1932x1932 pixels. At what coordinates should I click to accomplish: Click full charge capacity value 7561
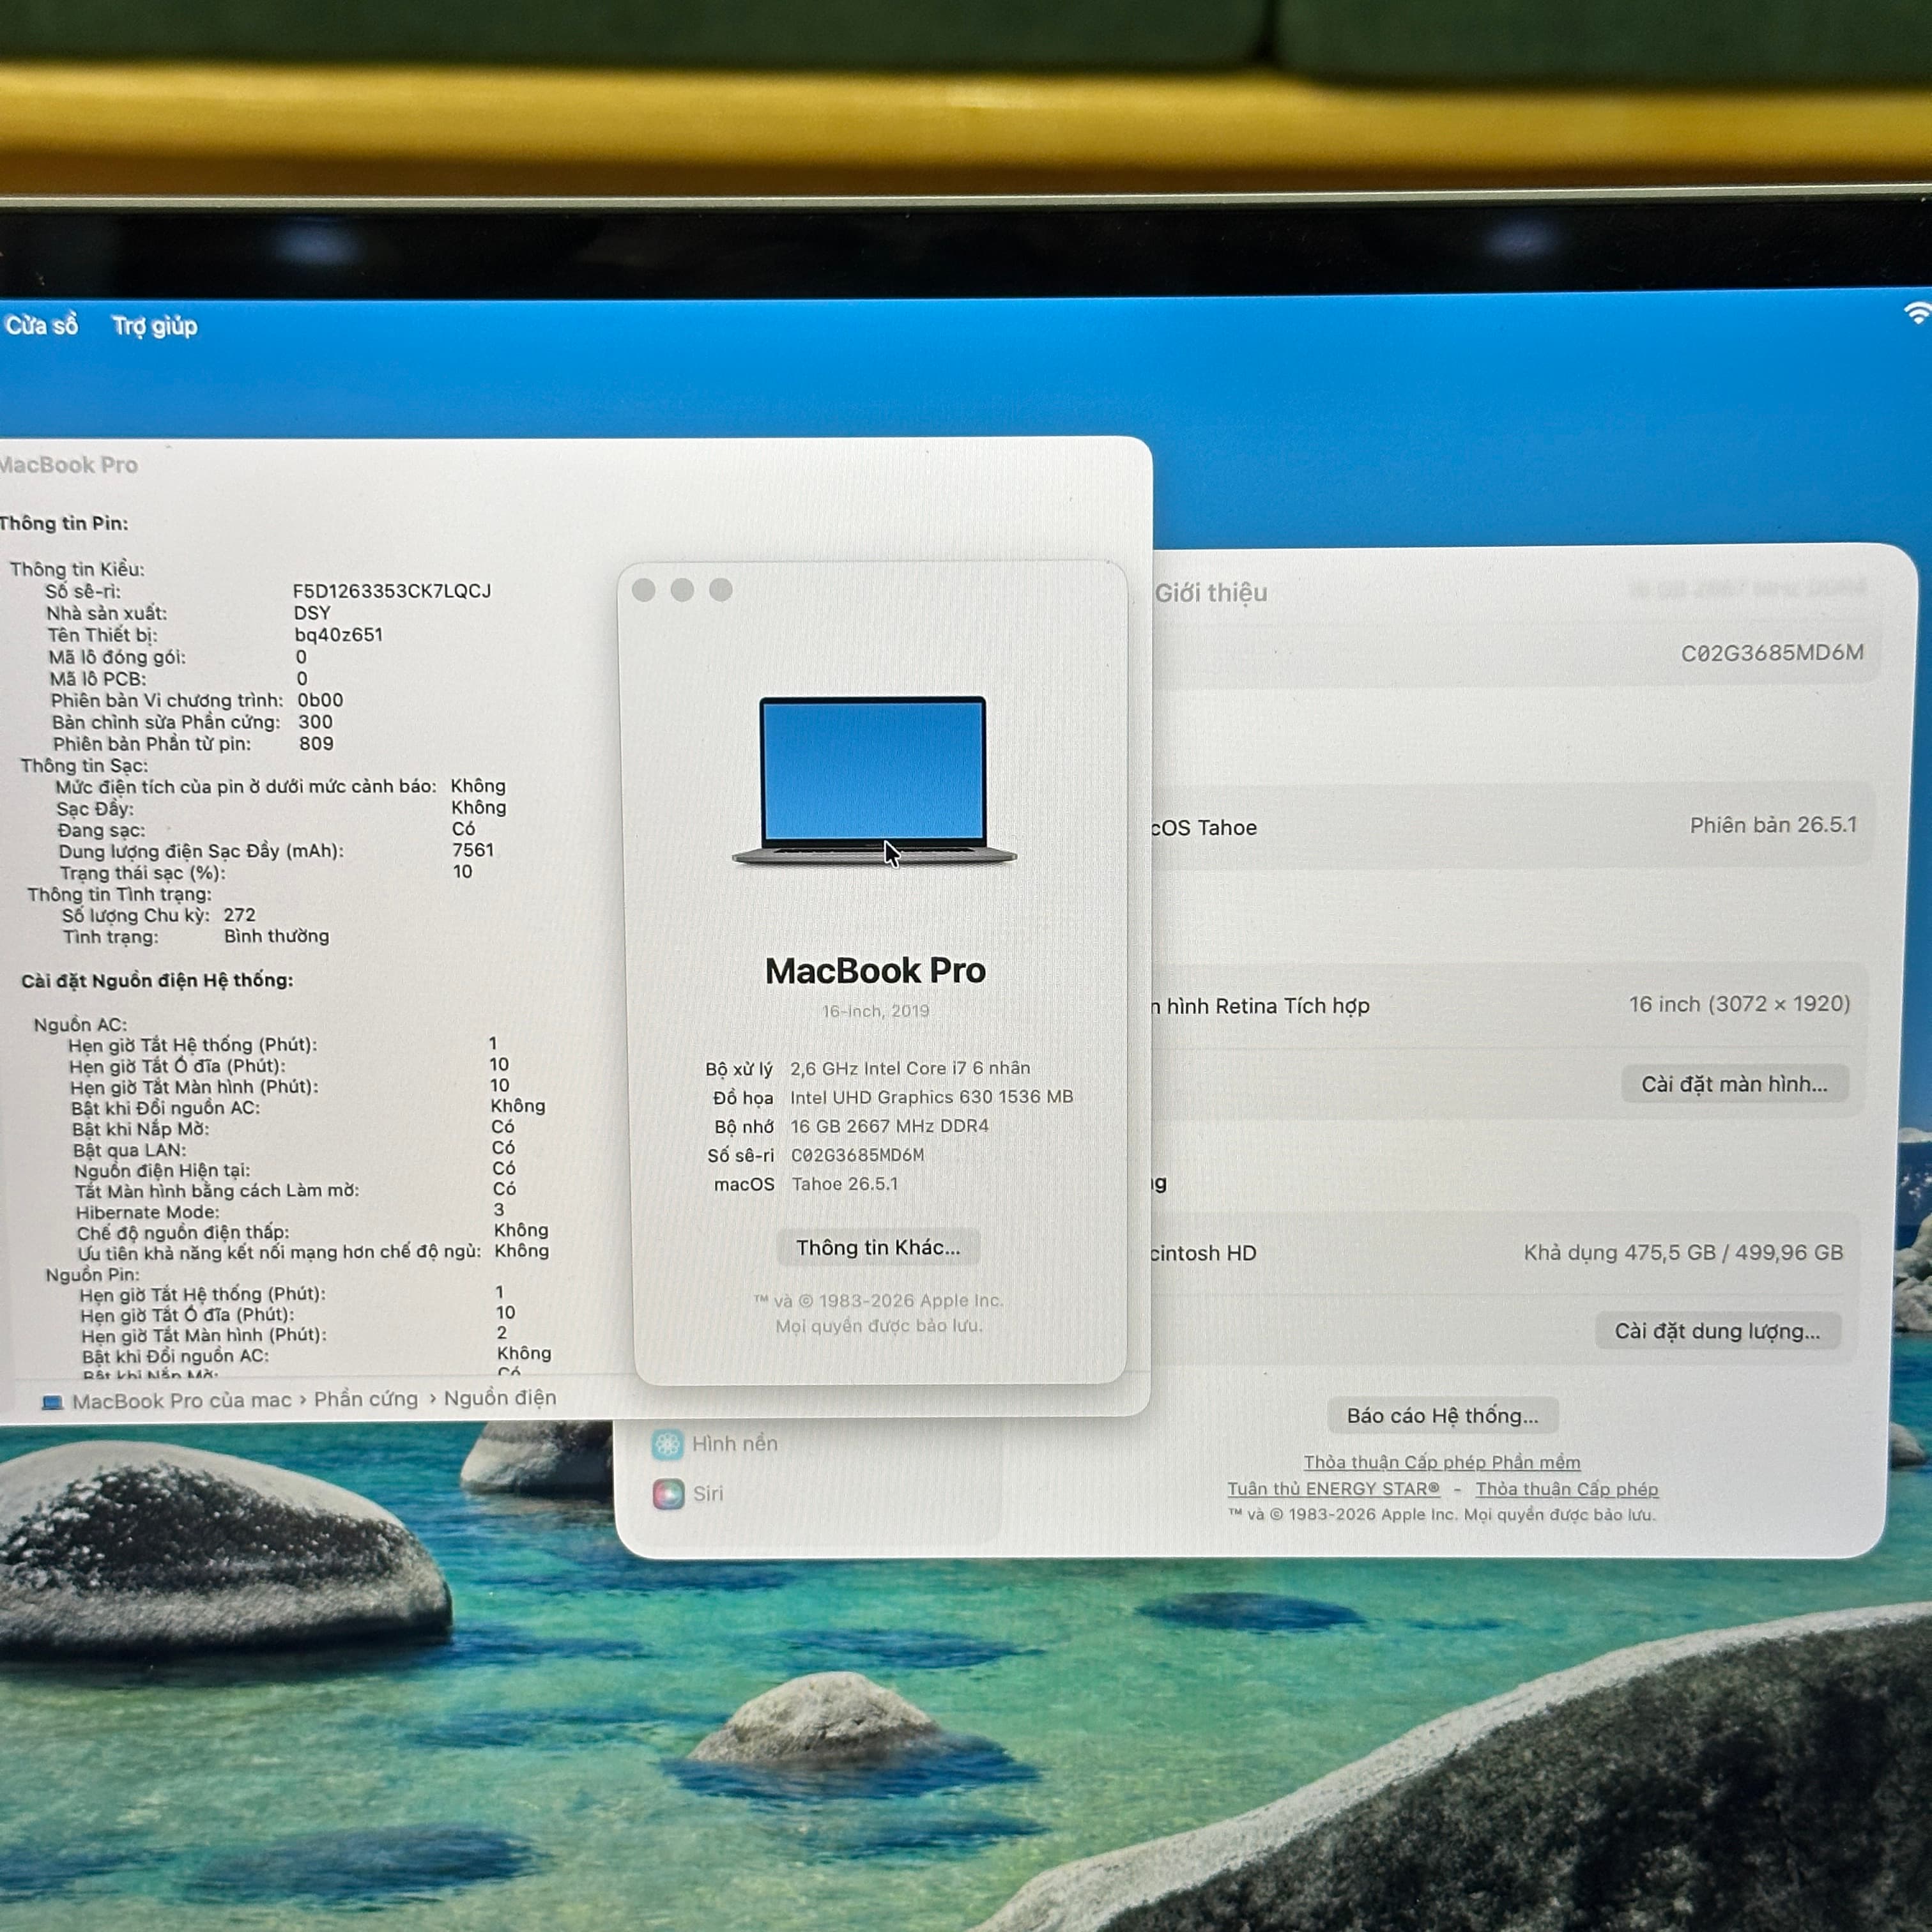pyautogui.click(x=473, y=850)
